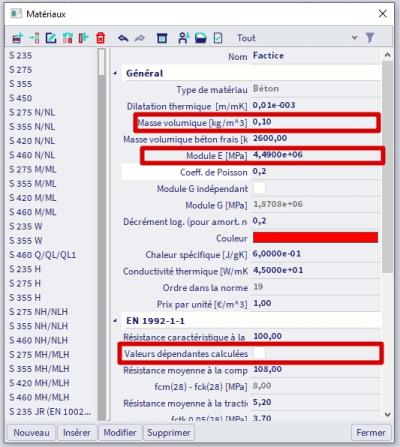This screenshot has width=400, height=447.
Task: Click properties scrollbar down arrow
Action: [x=387, y=414]
